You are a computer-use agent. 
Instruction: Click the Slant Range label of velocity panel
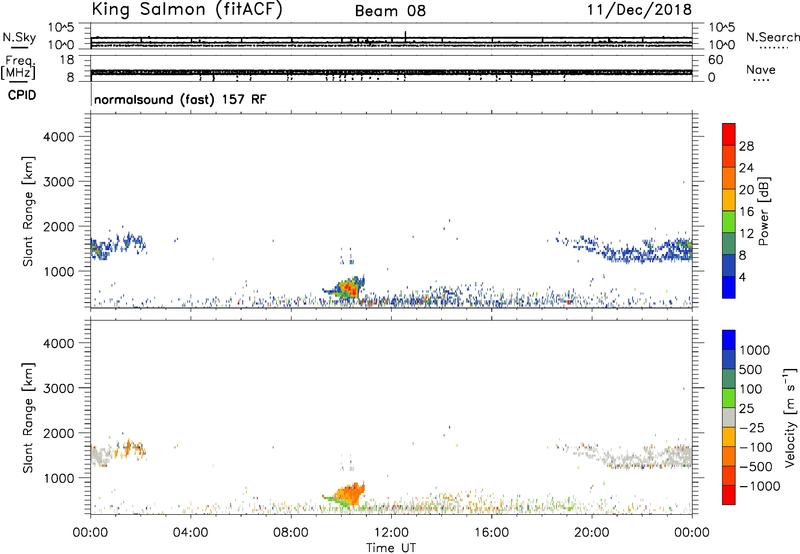click(x=28, y=417)
